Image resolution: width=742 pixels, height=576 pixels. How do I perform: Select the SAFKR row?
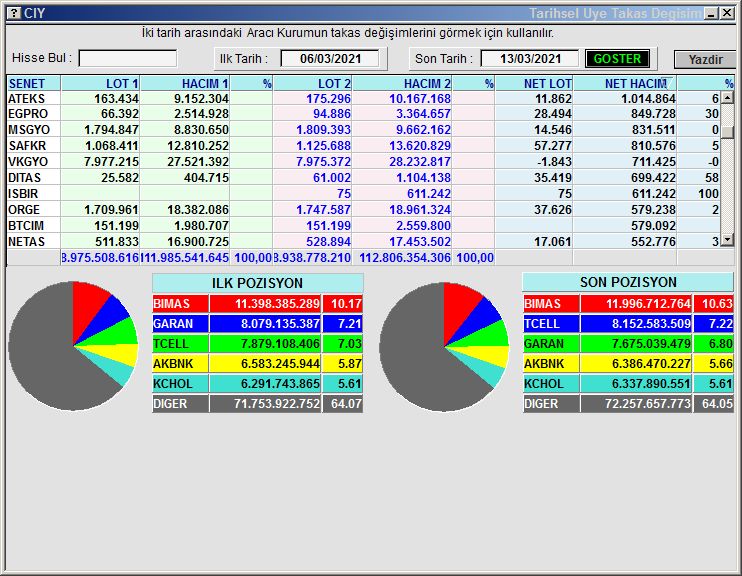point(363,146)
